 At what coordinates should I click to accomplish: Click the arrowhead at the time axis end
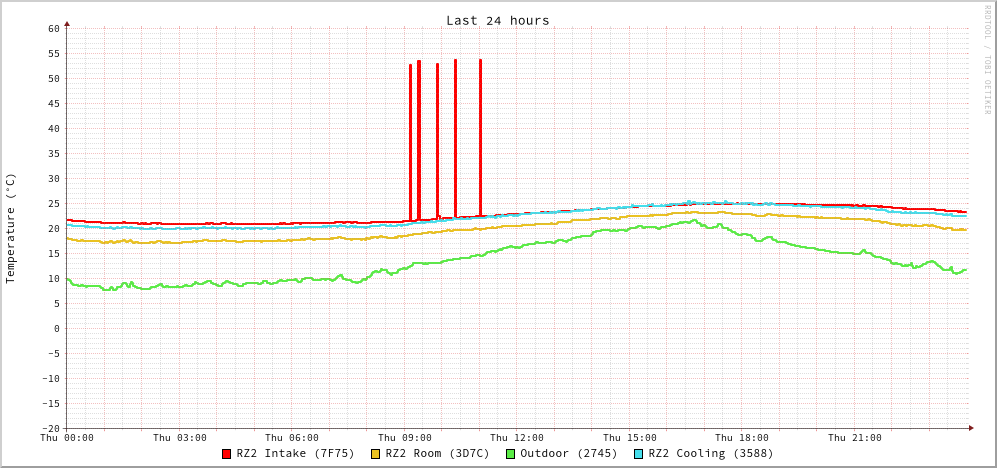point(970,428)
